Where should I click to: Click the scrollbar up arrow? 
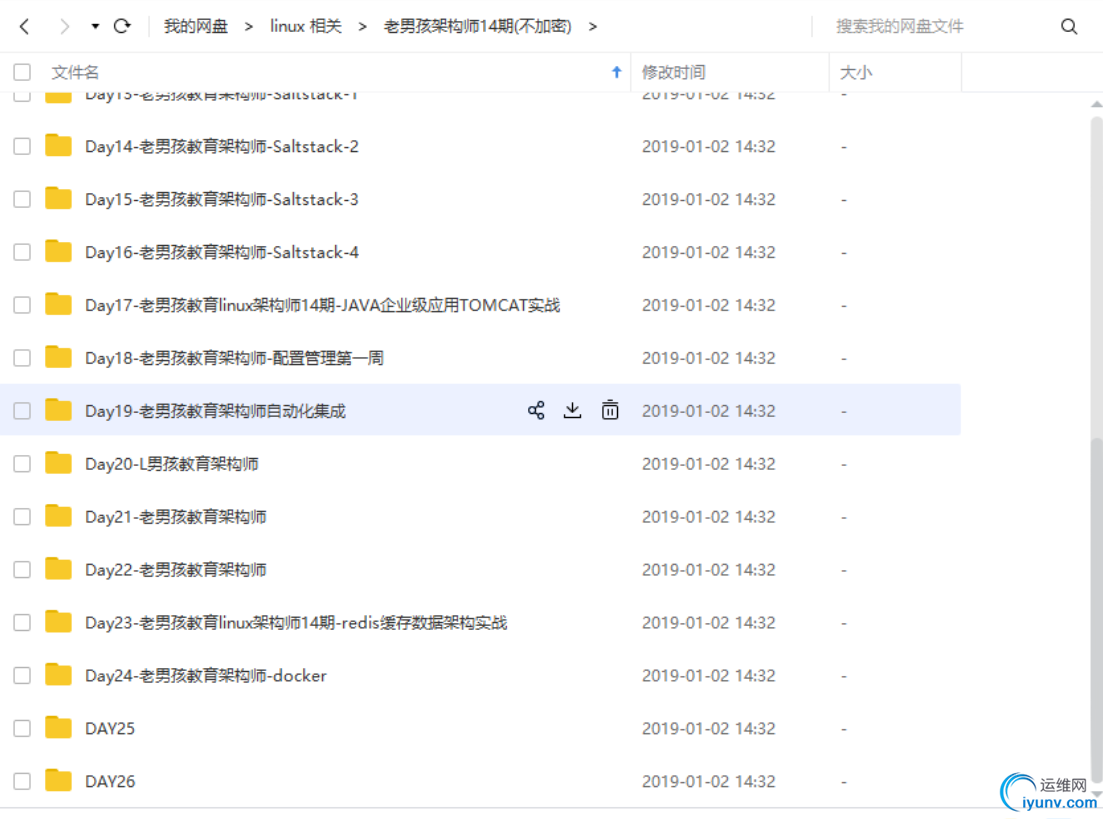click(1096, 104)
